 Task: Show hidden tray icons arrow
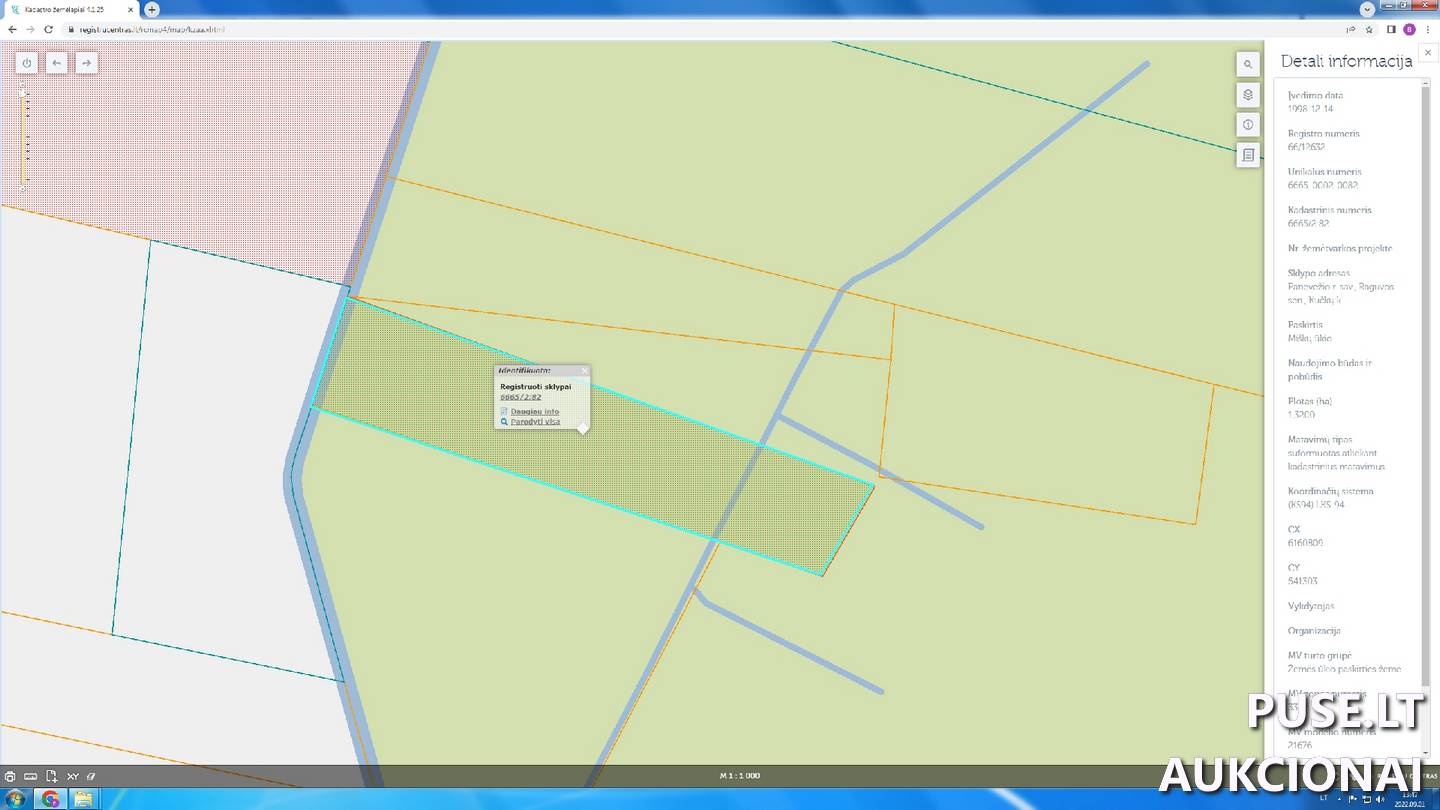(1341, 798)
